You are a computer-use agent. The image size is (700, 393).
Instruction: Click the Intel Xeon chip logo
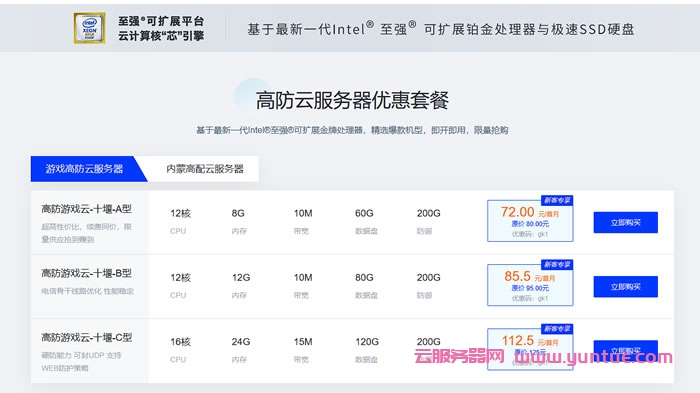click(x=90, y=28)
